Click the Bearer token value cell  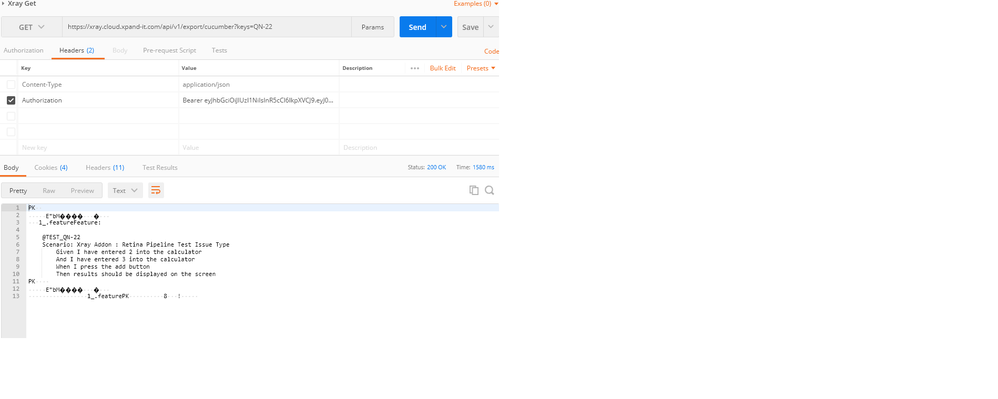coord(259,101)
